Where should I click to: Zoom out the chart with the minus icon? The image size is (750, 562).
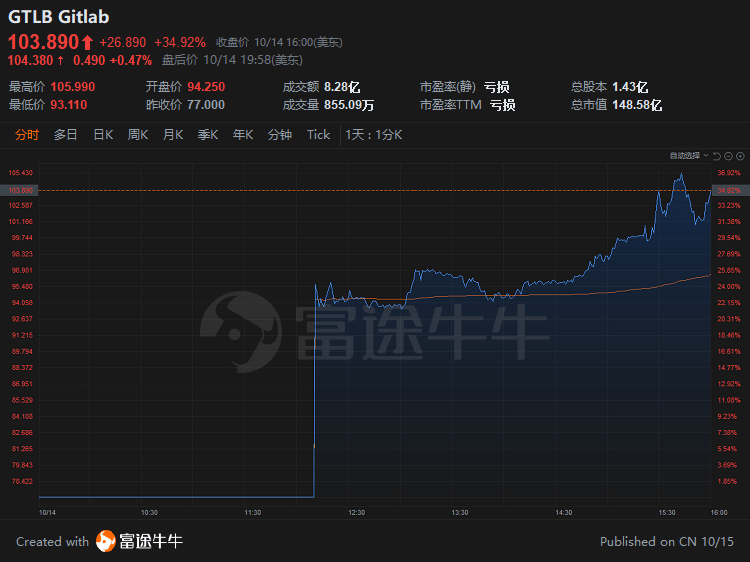(728, 156)
